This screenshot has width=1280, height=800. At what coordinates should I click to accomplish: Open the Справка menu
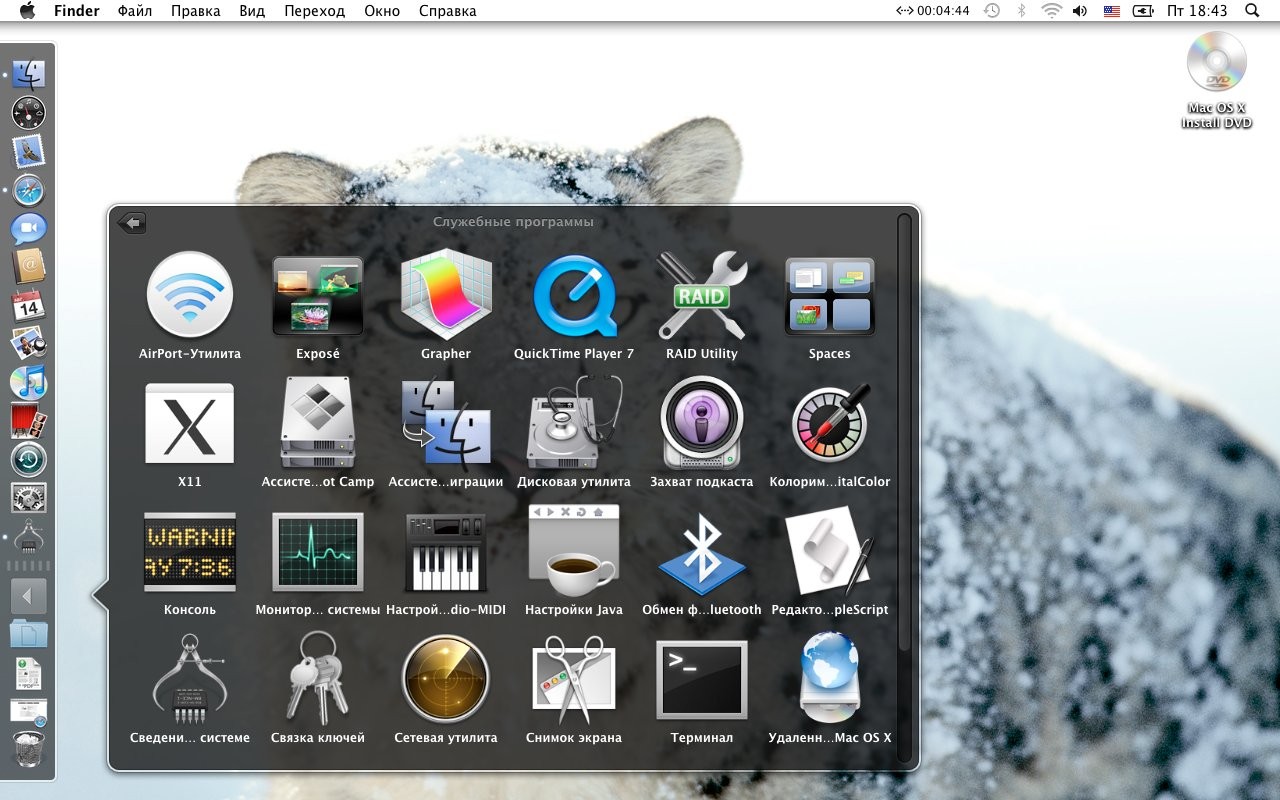pyautogui.click(x=447, y=11)
